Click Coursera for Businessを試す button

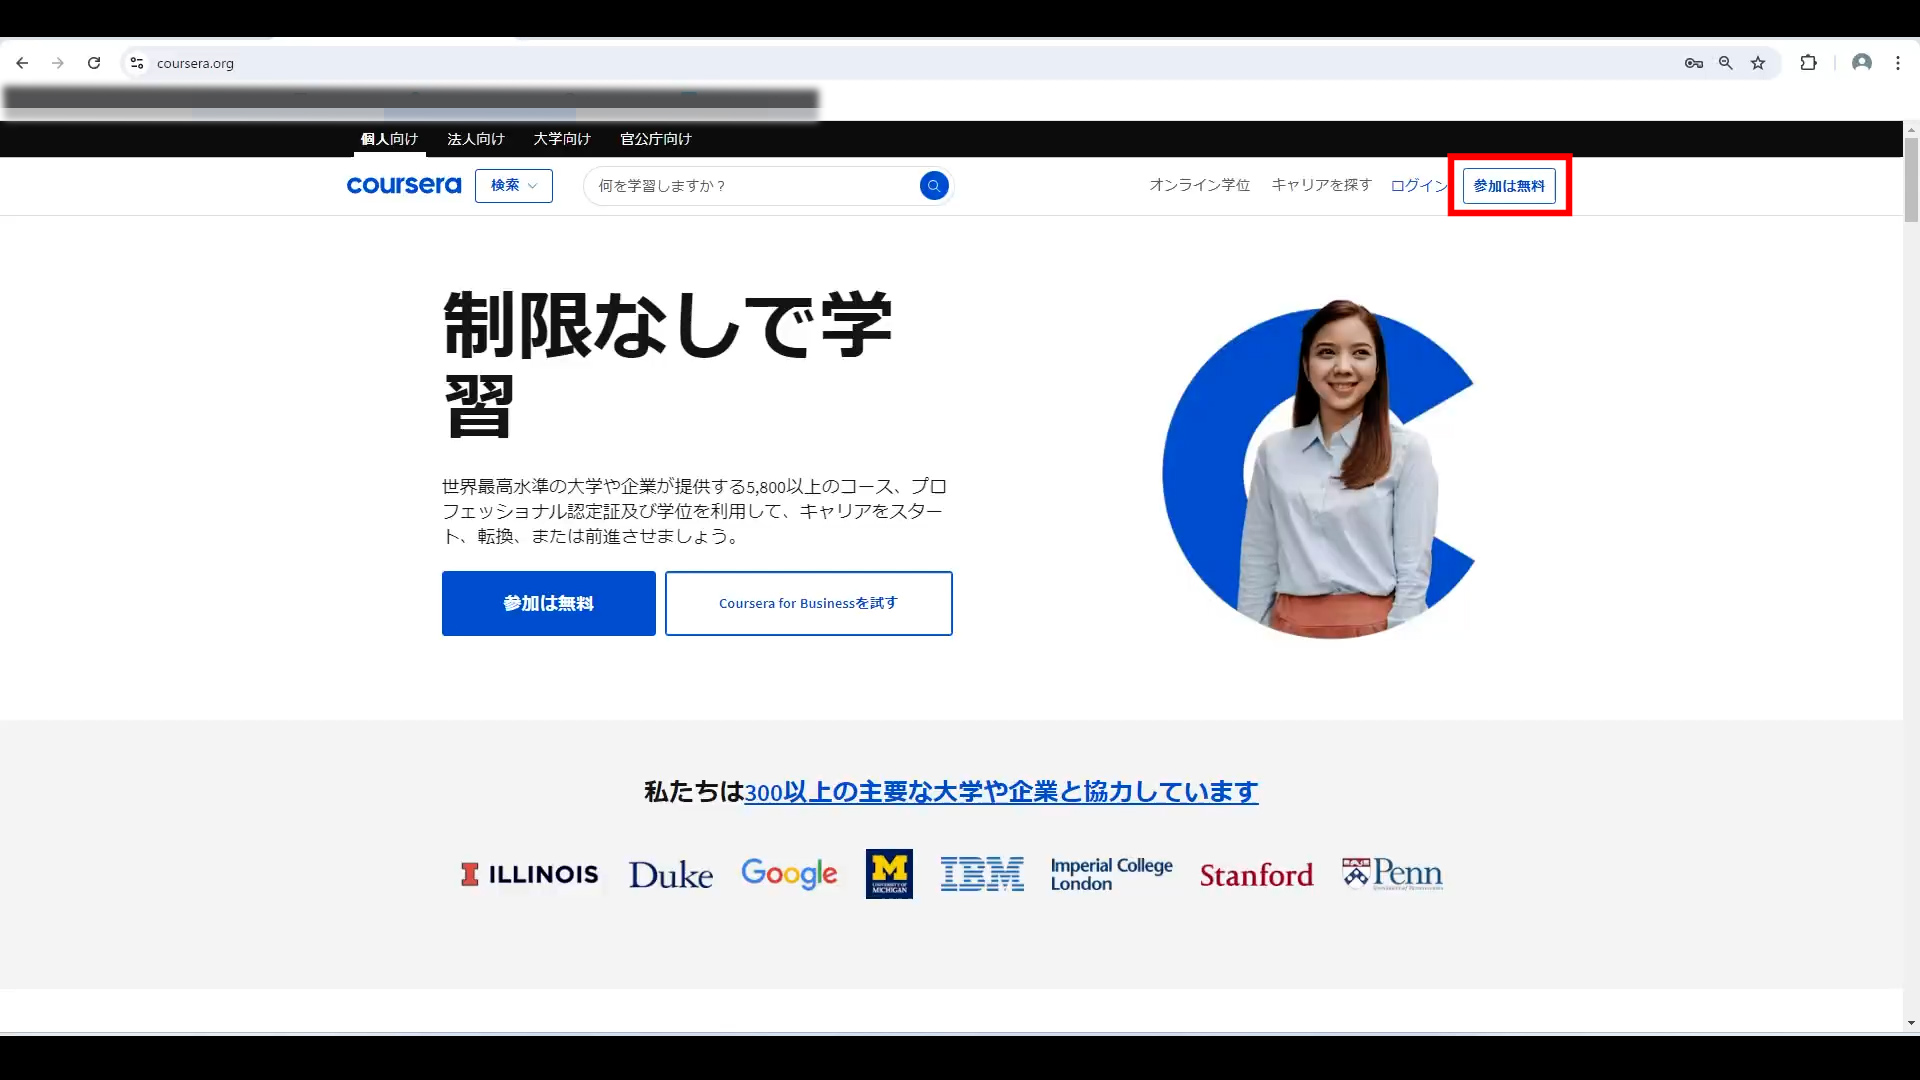tap(808, 603)
